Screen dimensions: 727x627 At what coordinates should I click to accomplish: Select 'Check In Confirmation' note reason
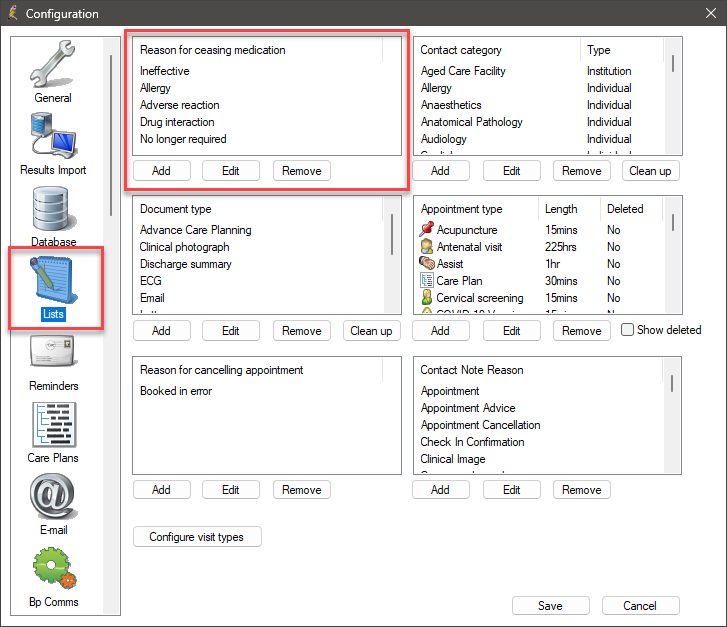472,442
